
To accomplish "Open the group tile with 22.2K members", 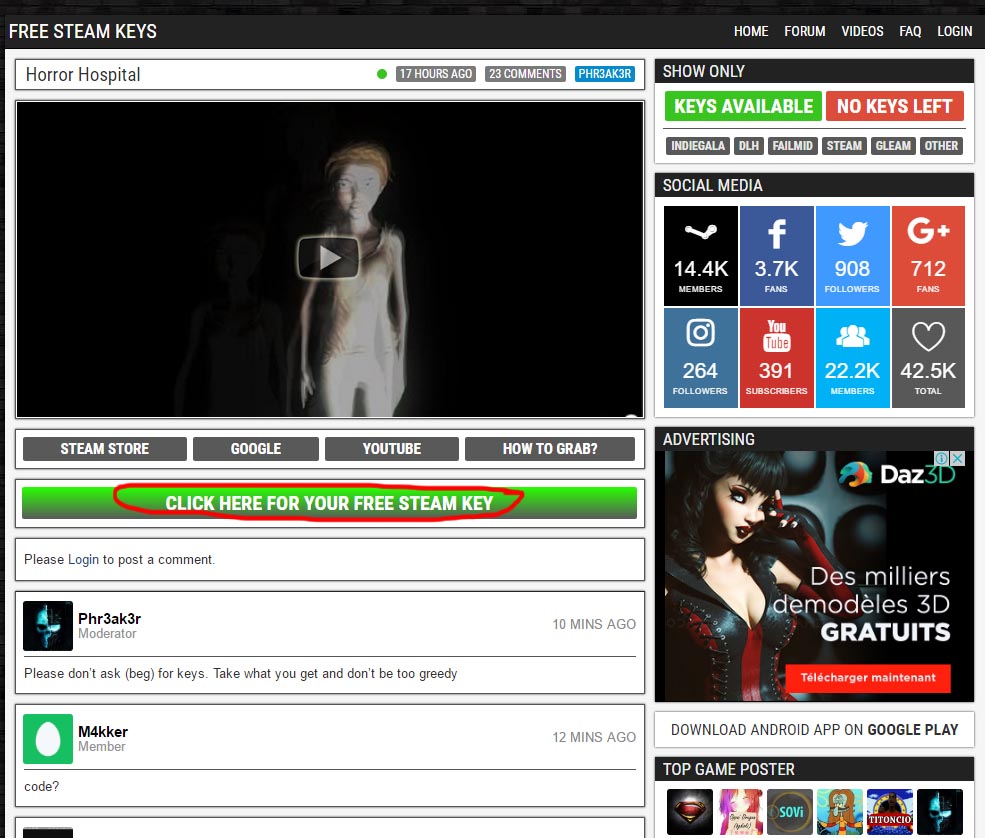I will (x=852, y=357).
